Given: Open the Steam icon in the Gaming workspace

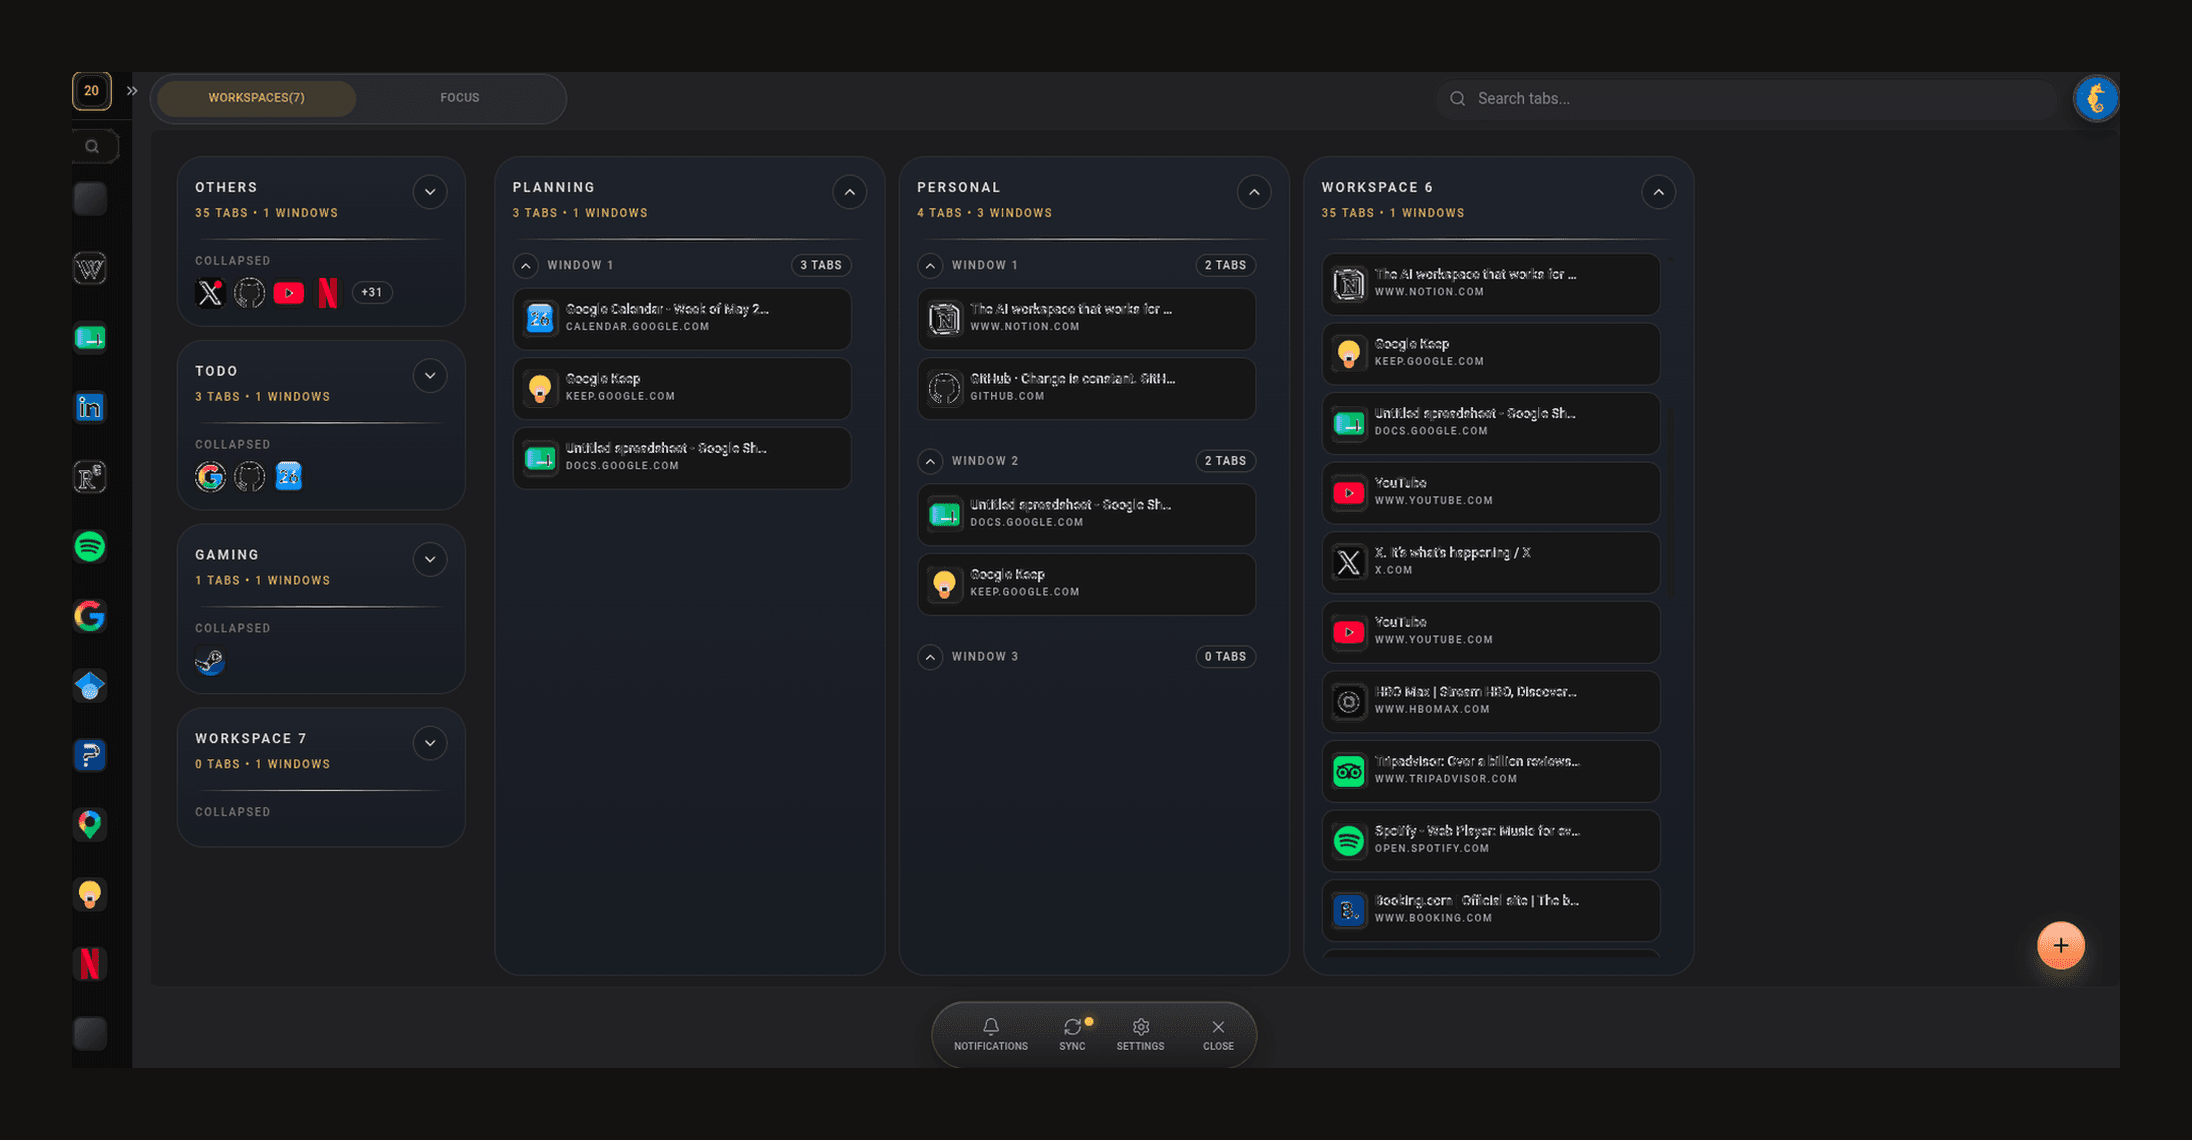Looking at the screenshot, I should click(210, 661).
